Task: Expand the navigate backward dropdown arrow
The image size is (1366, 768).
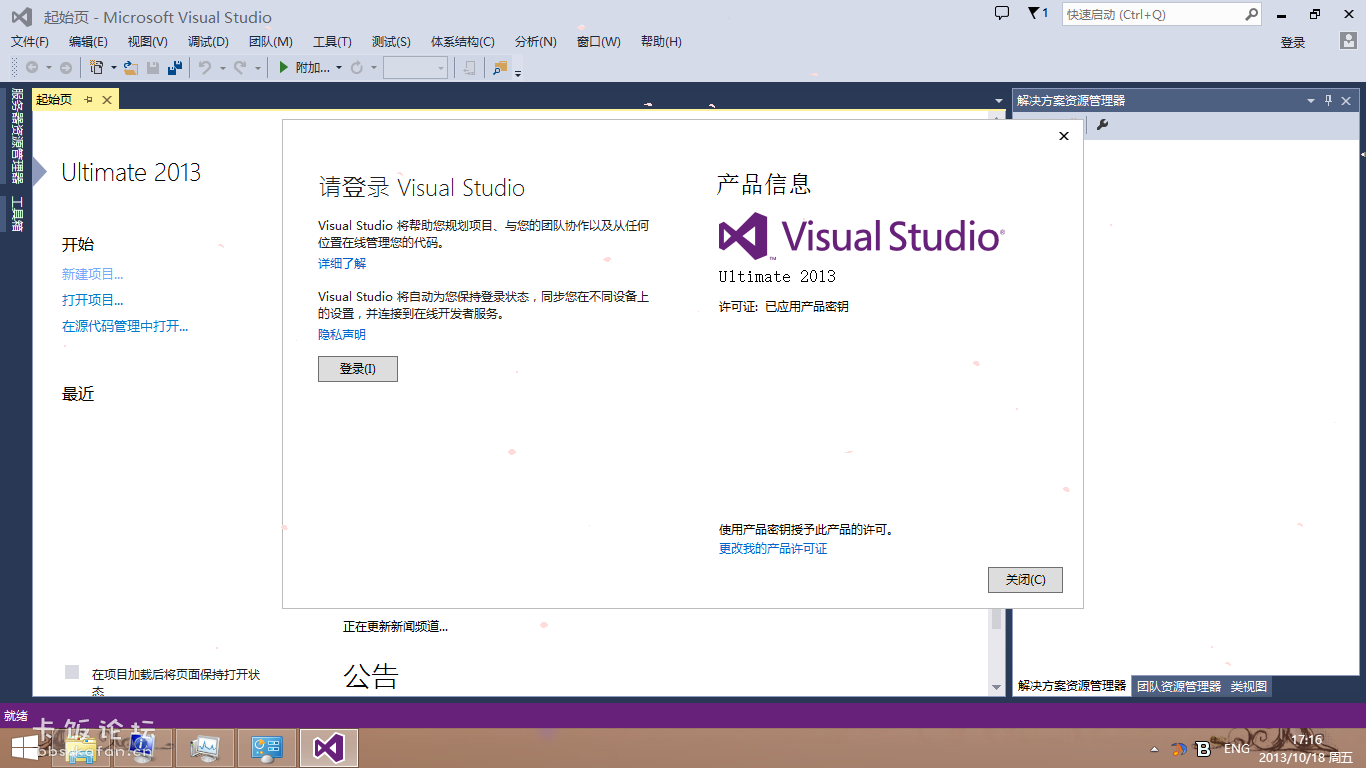Action: tap(48, 68)
